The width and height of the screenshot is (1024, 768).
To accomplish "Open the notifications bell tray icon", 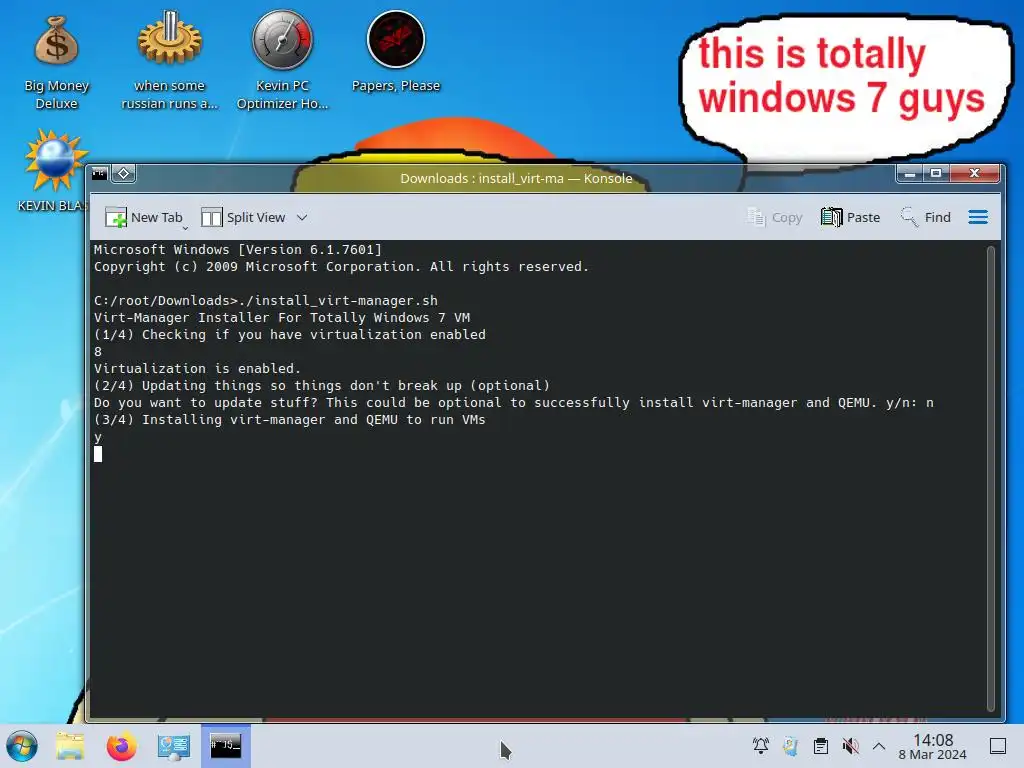I will click(x=761, y=746).
